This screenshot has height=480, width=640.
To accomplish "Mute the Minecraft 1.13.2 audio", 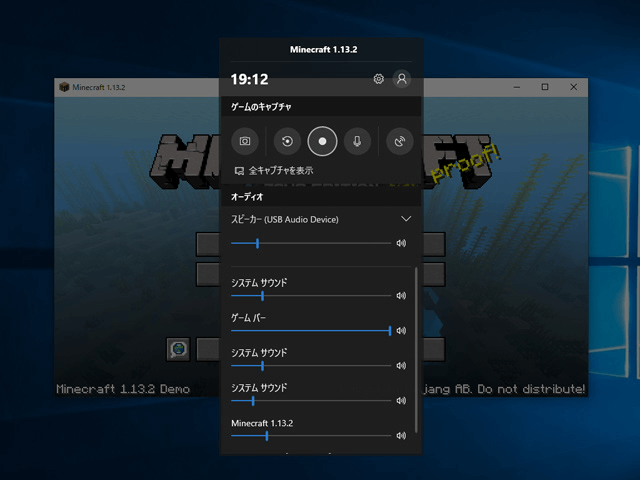I will pos(401,436).
